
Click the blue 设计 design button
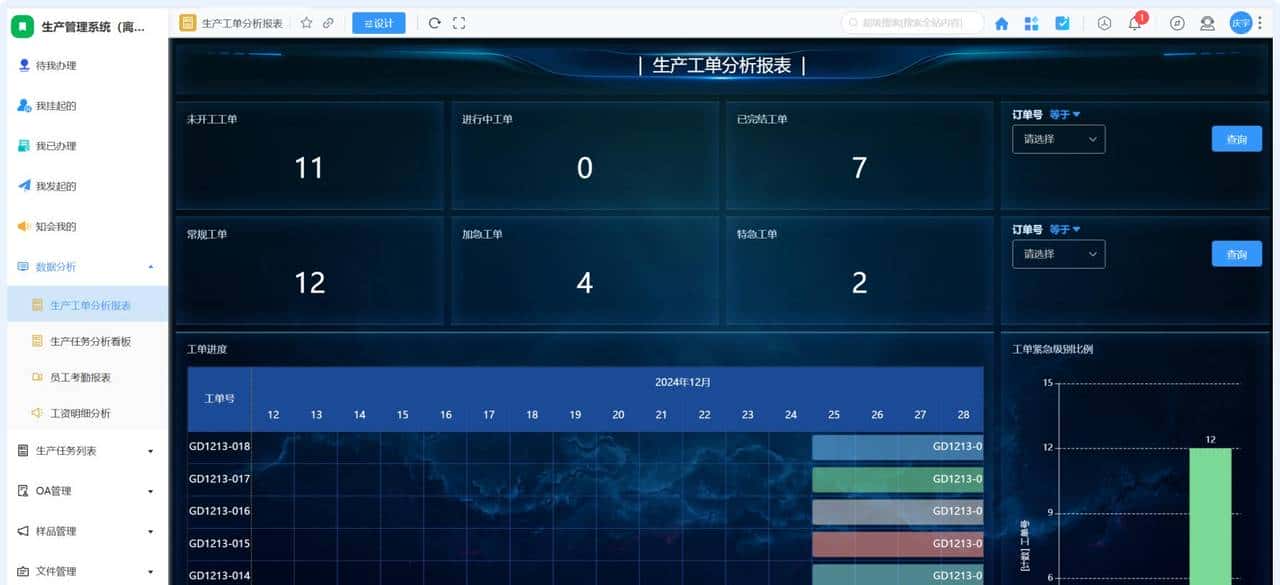point(379,22)
